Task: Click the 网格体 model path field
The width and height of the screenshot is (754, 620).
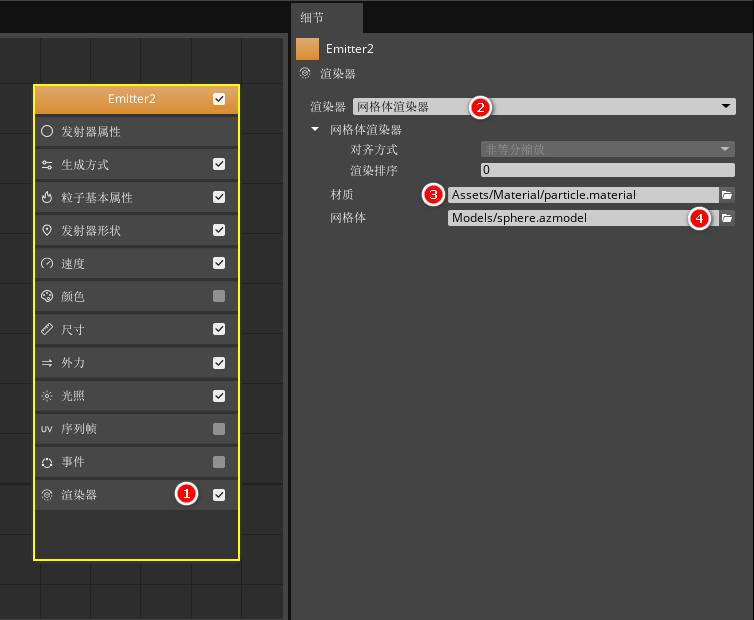Action: tap(583, 218)
